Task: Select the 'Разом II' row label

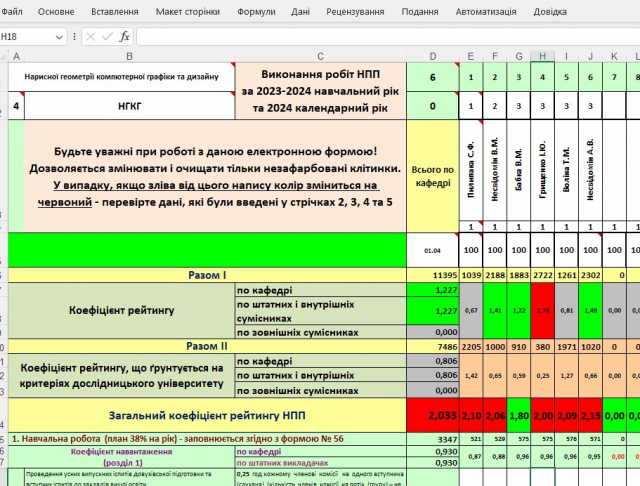Action: (x=207, y=346)
